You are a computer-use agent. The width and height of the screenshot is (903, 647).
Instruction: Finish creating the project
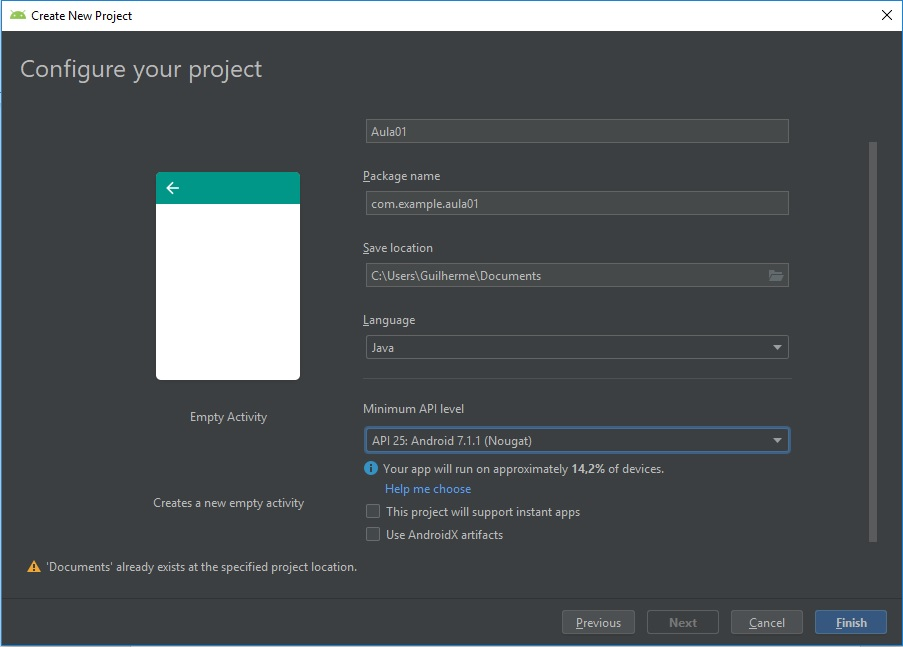tap(851, 623)
